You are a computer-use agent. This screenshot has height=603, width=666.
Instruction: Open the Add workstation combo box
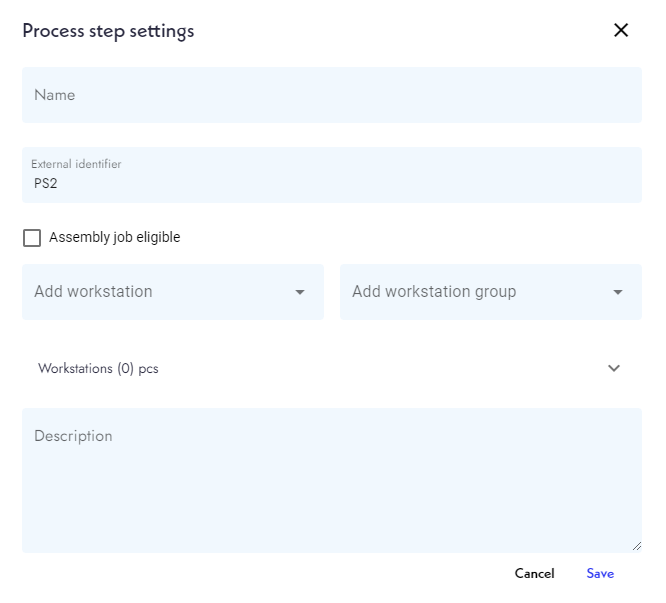click(160, 292)
